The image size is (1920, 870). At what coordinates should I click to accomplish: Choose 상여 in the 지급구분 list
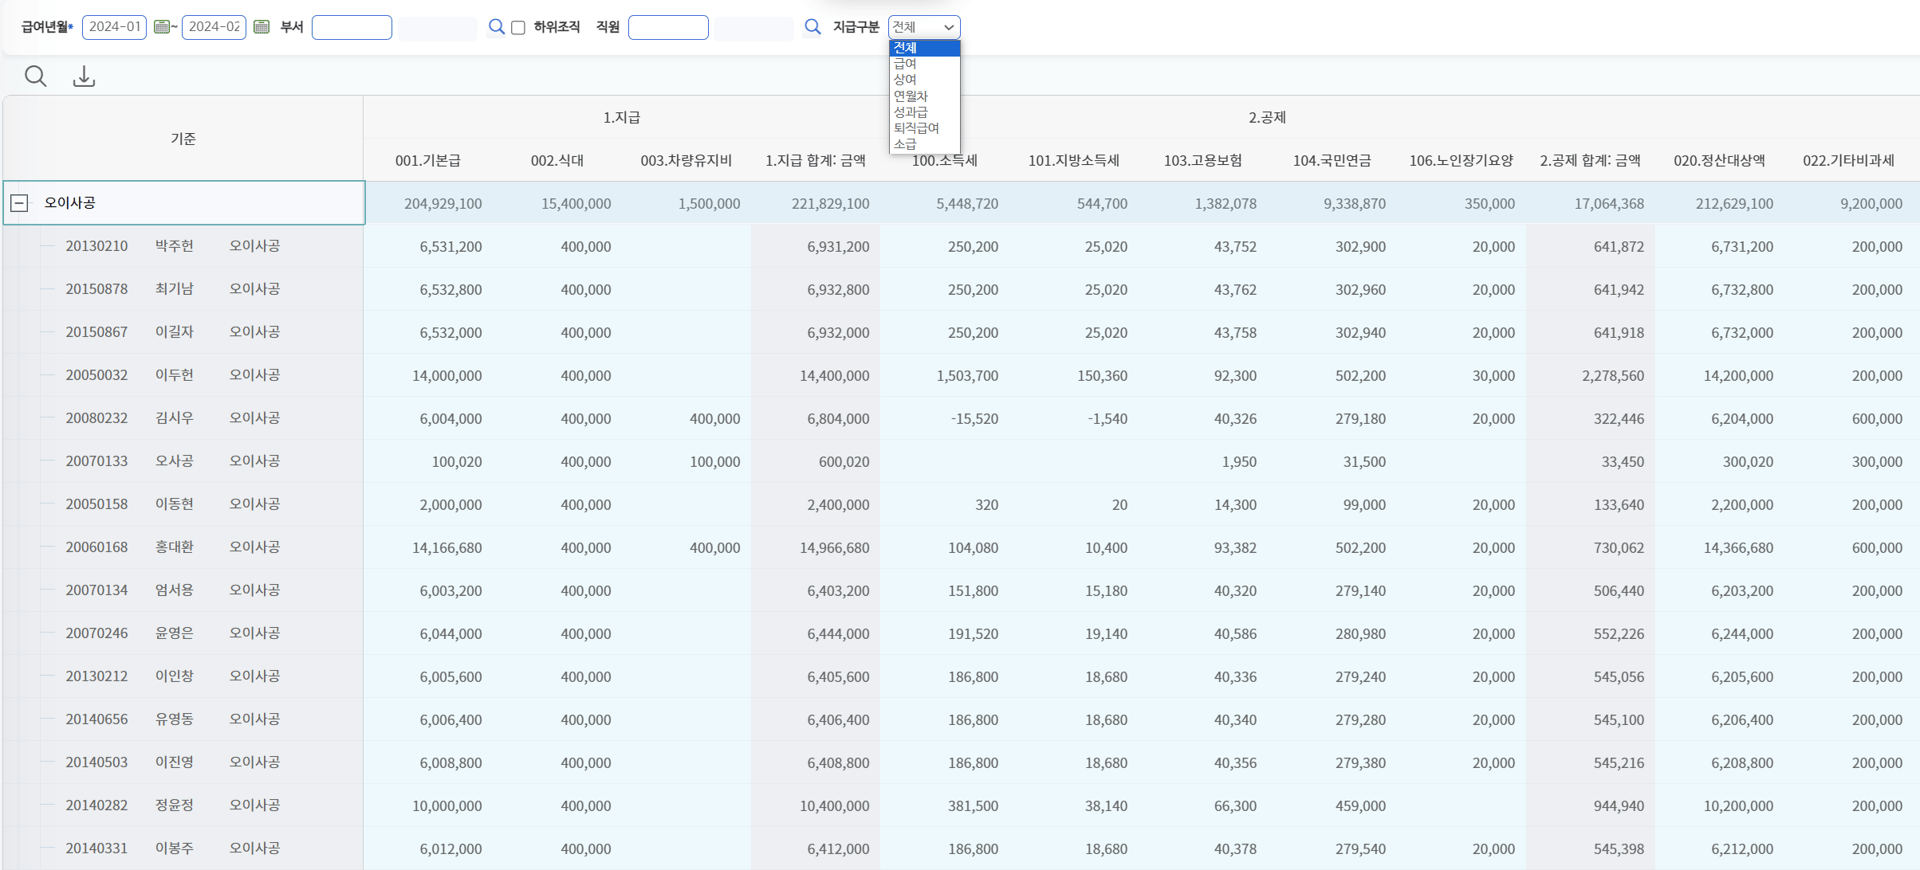pos(925,80)
